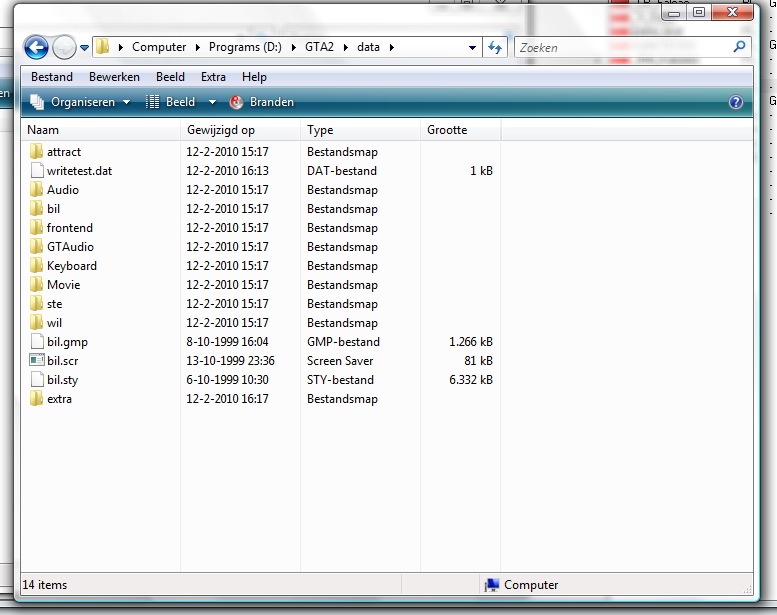Open the Extra menu
This screenshot has width=777, height=615.
213,77
